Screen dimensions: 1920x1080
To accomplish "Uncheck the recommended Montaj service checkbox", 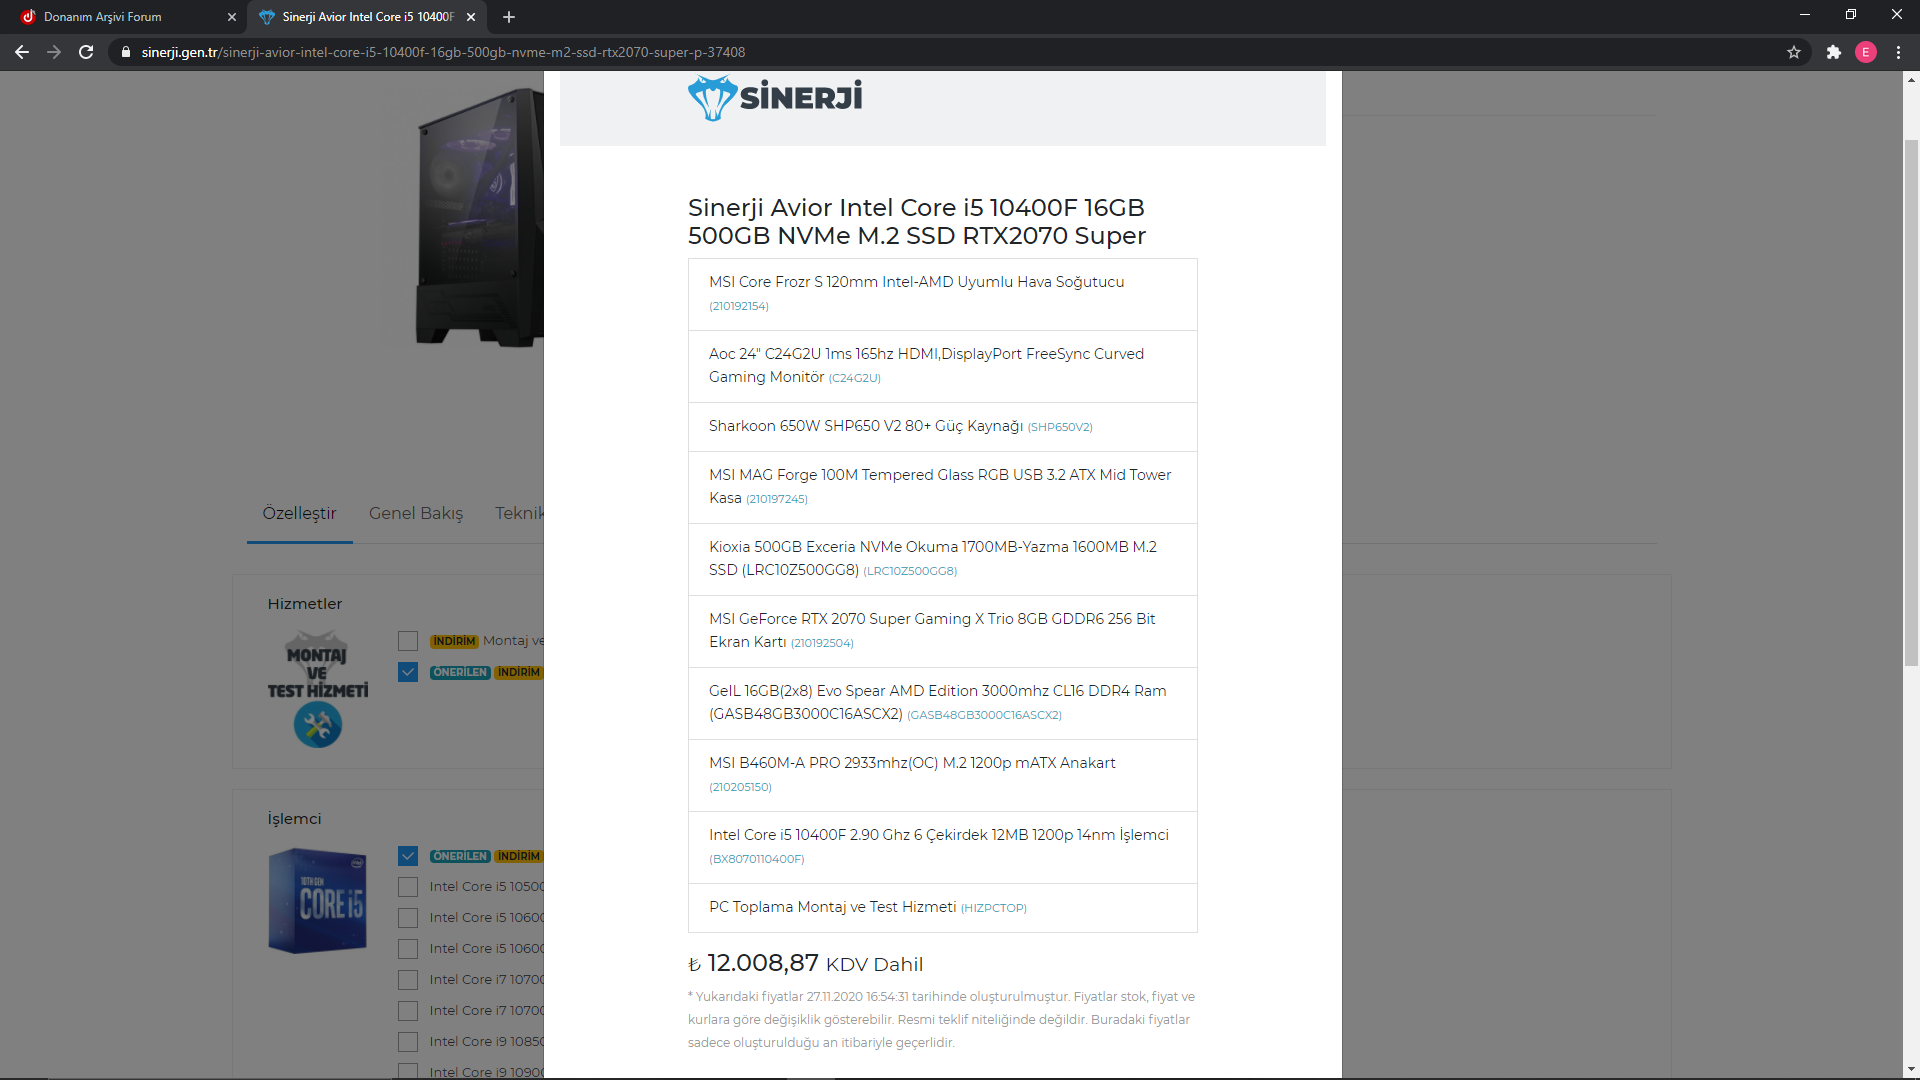I will [x=408, y=672].
